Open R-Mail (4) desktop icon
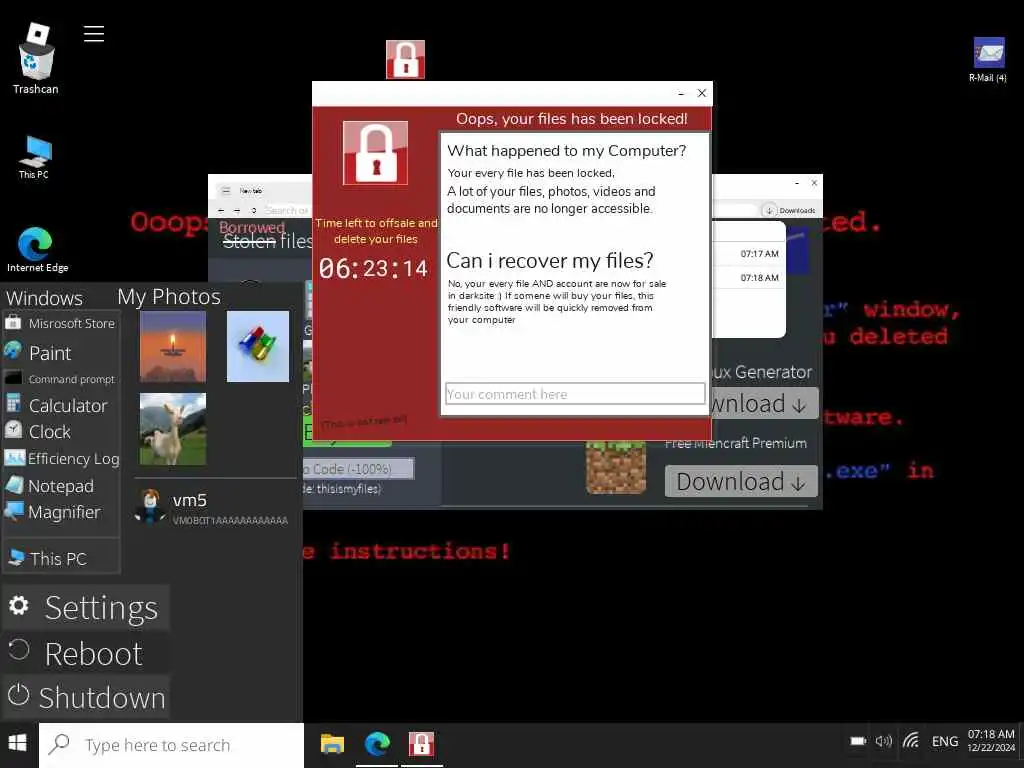 pyautogui.click(x=988, y=60)
